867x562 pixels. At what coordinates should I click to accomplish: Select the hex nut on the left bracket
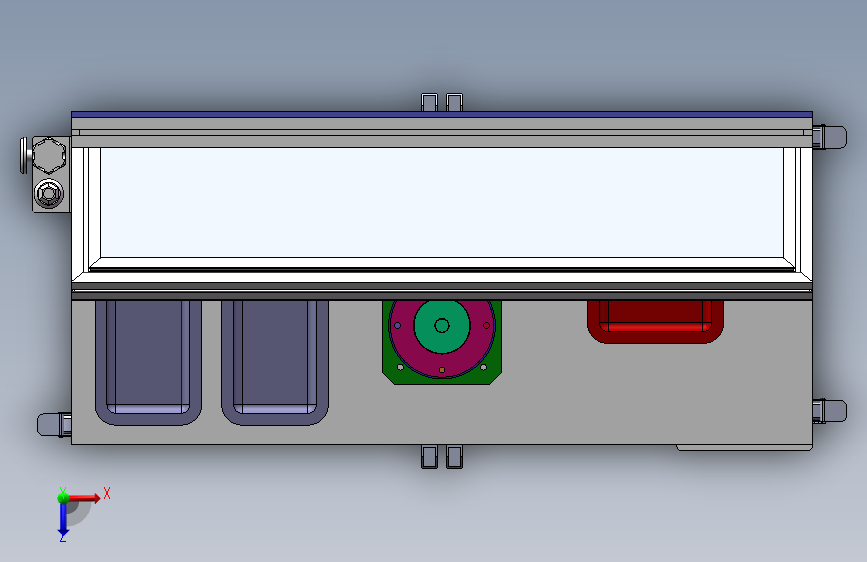[49, 155]
